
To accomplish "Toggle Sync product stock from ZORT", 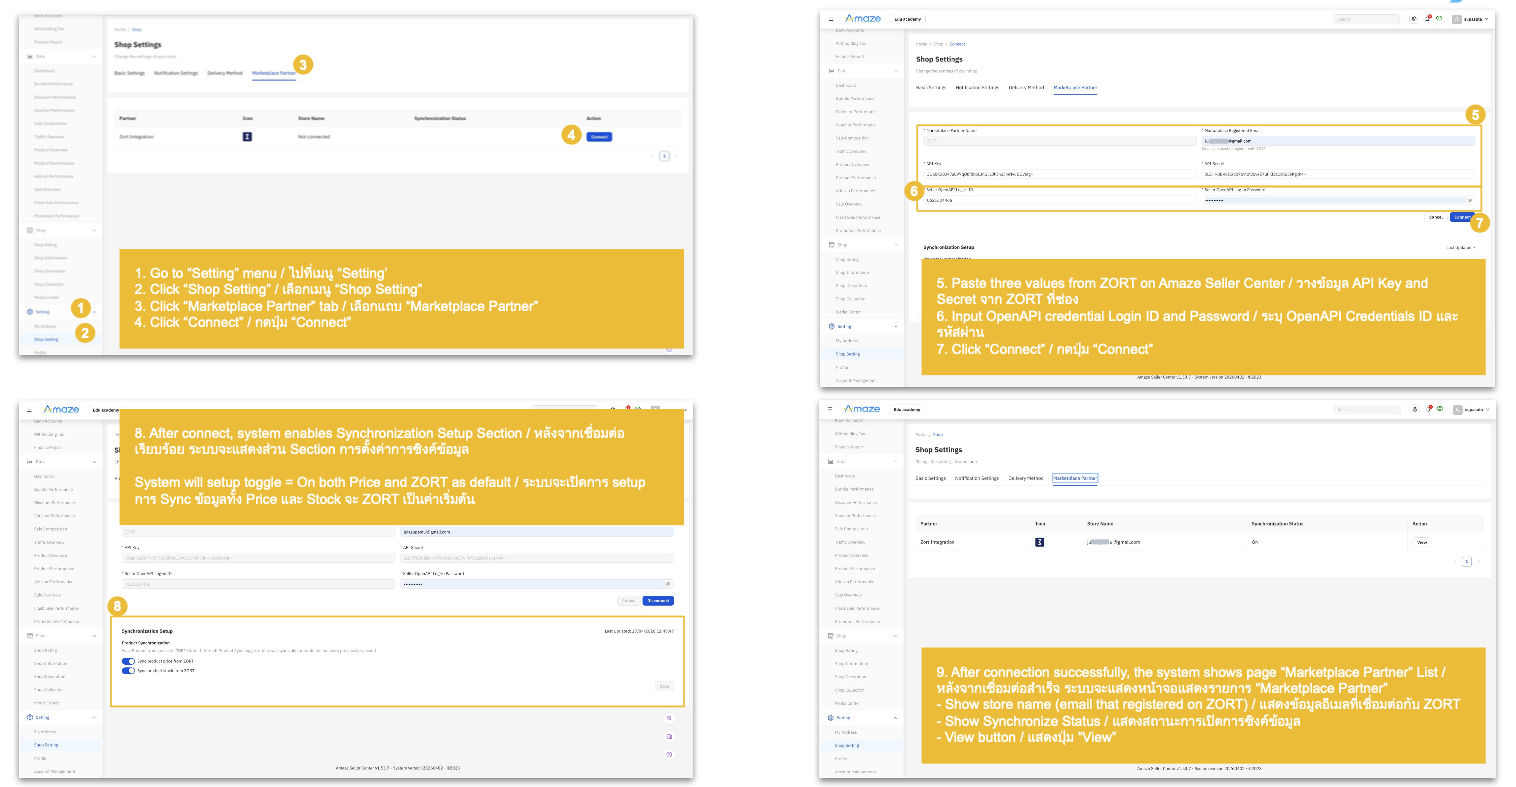I will tap(128, 671).
